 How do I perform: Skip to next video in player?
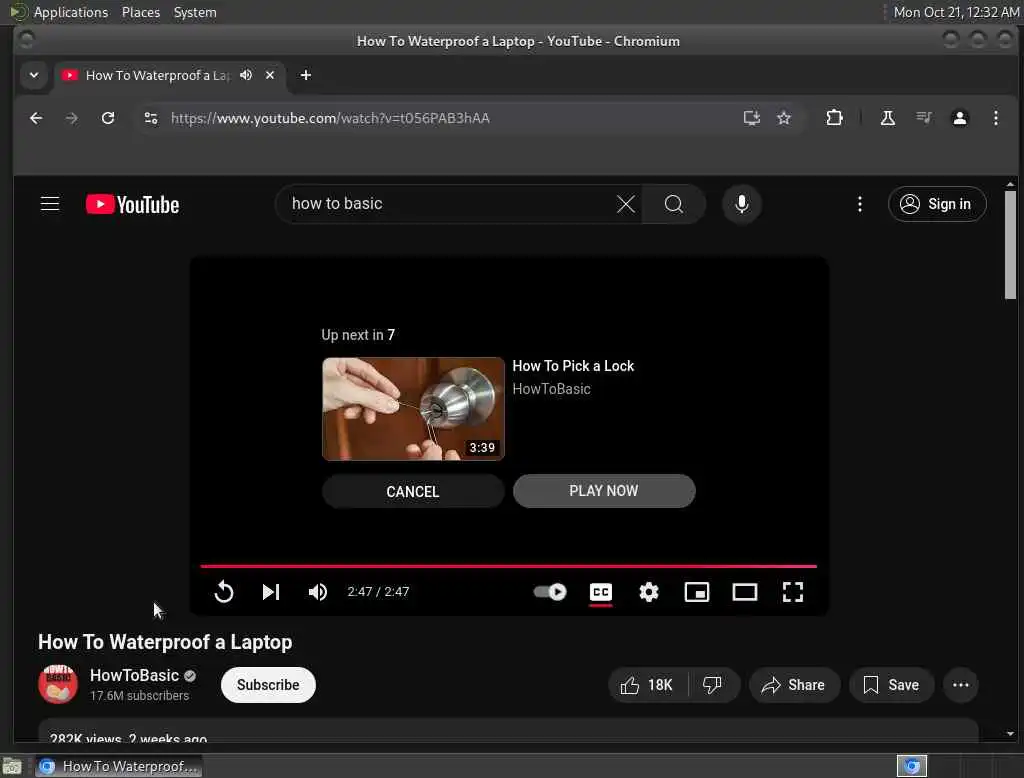(x=270, y=592)
